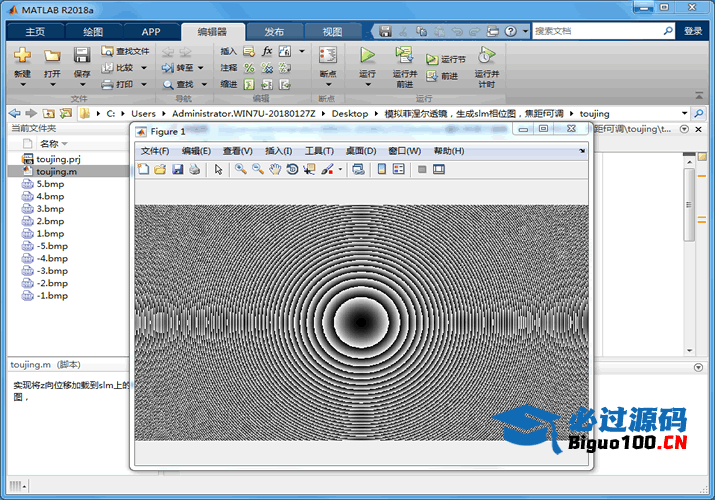Open file using the Open folder icon

pyautogui.click(x=52, y=56)
